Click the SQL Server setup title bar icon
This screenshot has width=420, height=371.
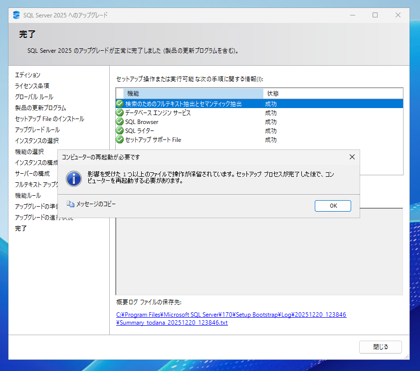coord(16,15)
